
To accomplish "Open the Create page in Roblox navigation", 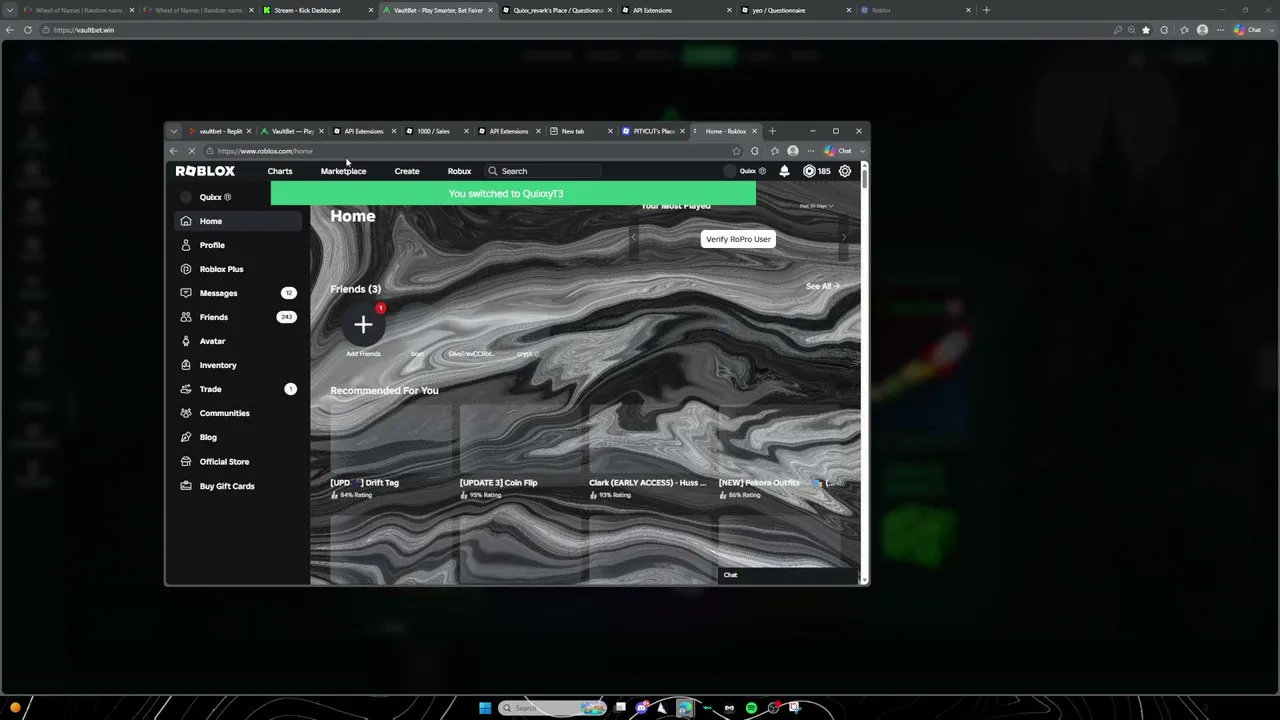I will [407, 171].
